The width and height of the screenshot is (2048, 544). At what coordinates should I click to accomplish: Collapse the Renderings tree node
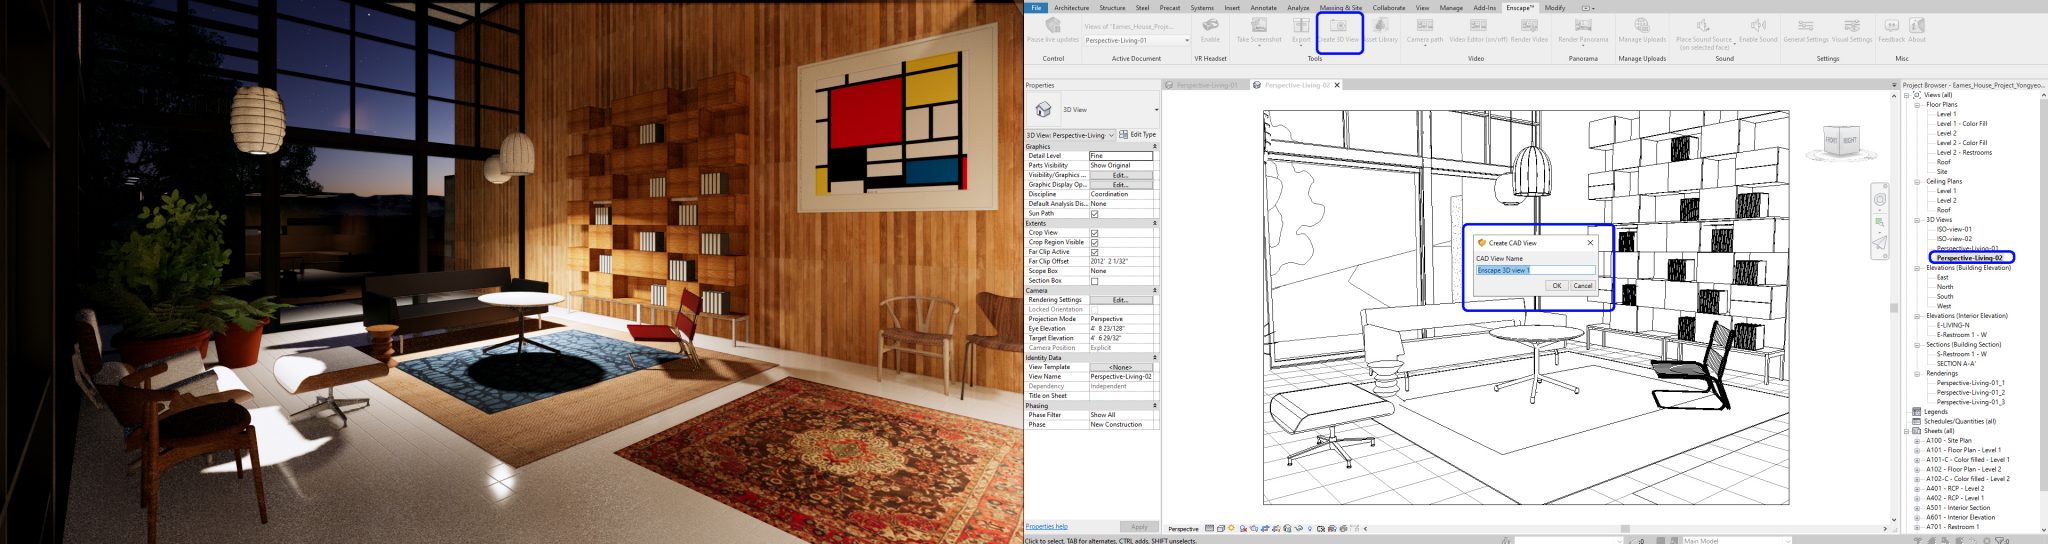click(x=1917, y=374)
